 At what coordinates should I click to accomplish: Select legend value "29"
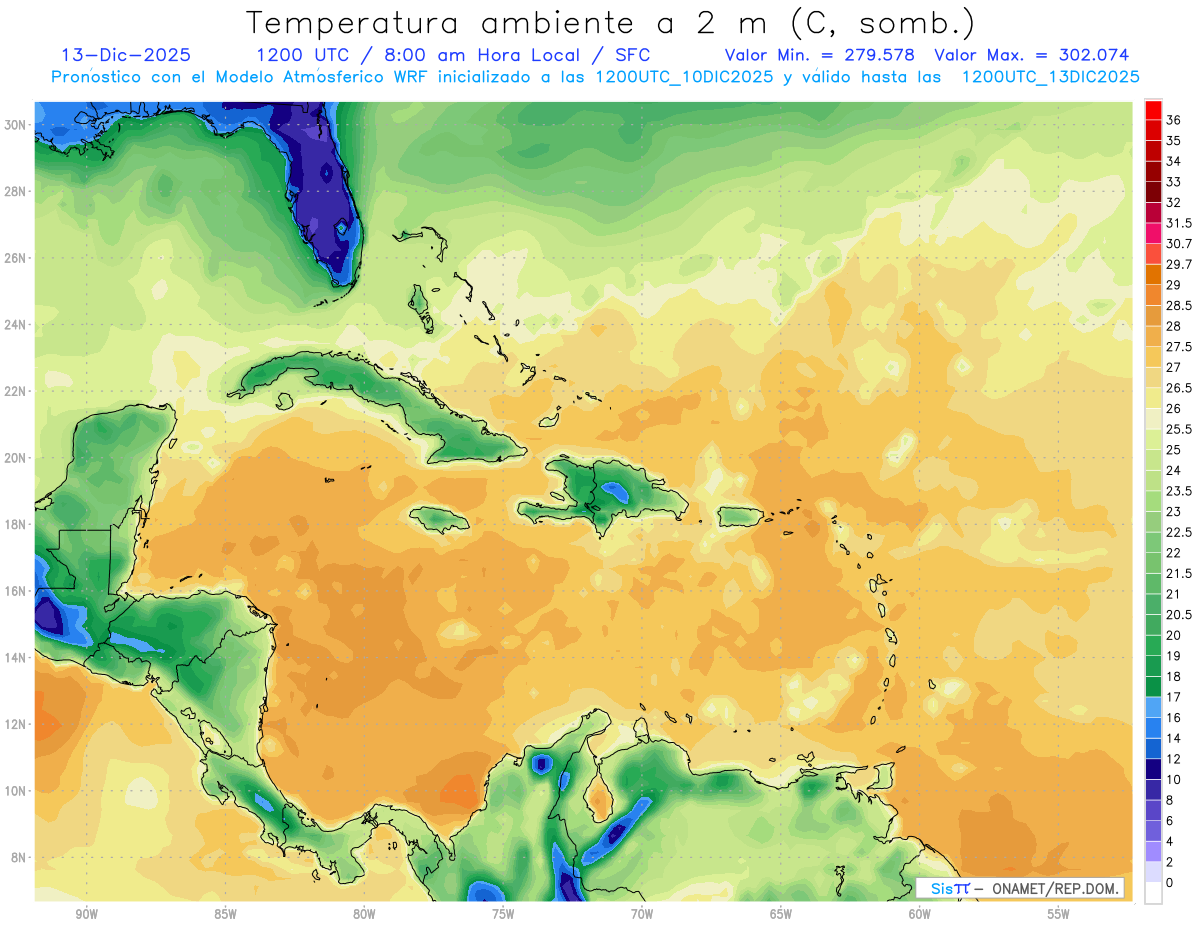[x=1173, y=285]
